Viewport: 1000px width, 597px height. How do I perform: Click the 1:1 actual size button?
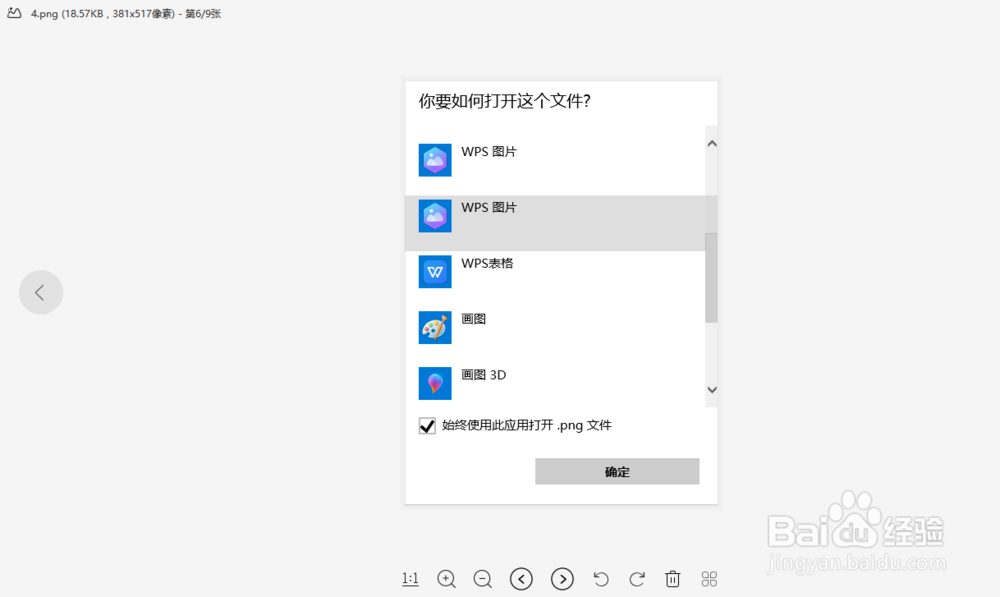click(x=410, y=579)
